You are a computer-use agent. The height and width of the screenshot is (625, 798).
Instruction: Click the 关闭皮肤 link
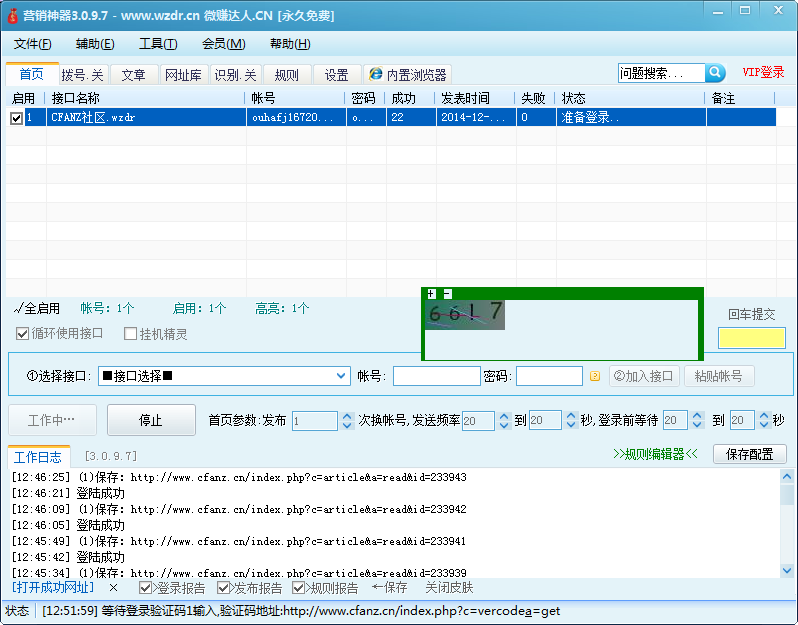(449, 588)
